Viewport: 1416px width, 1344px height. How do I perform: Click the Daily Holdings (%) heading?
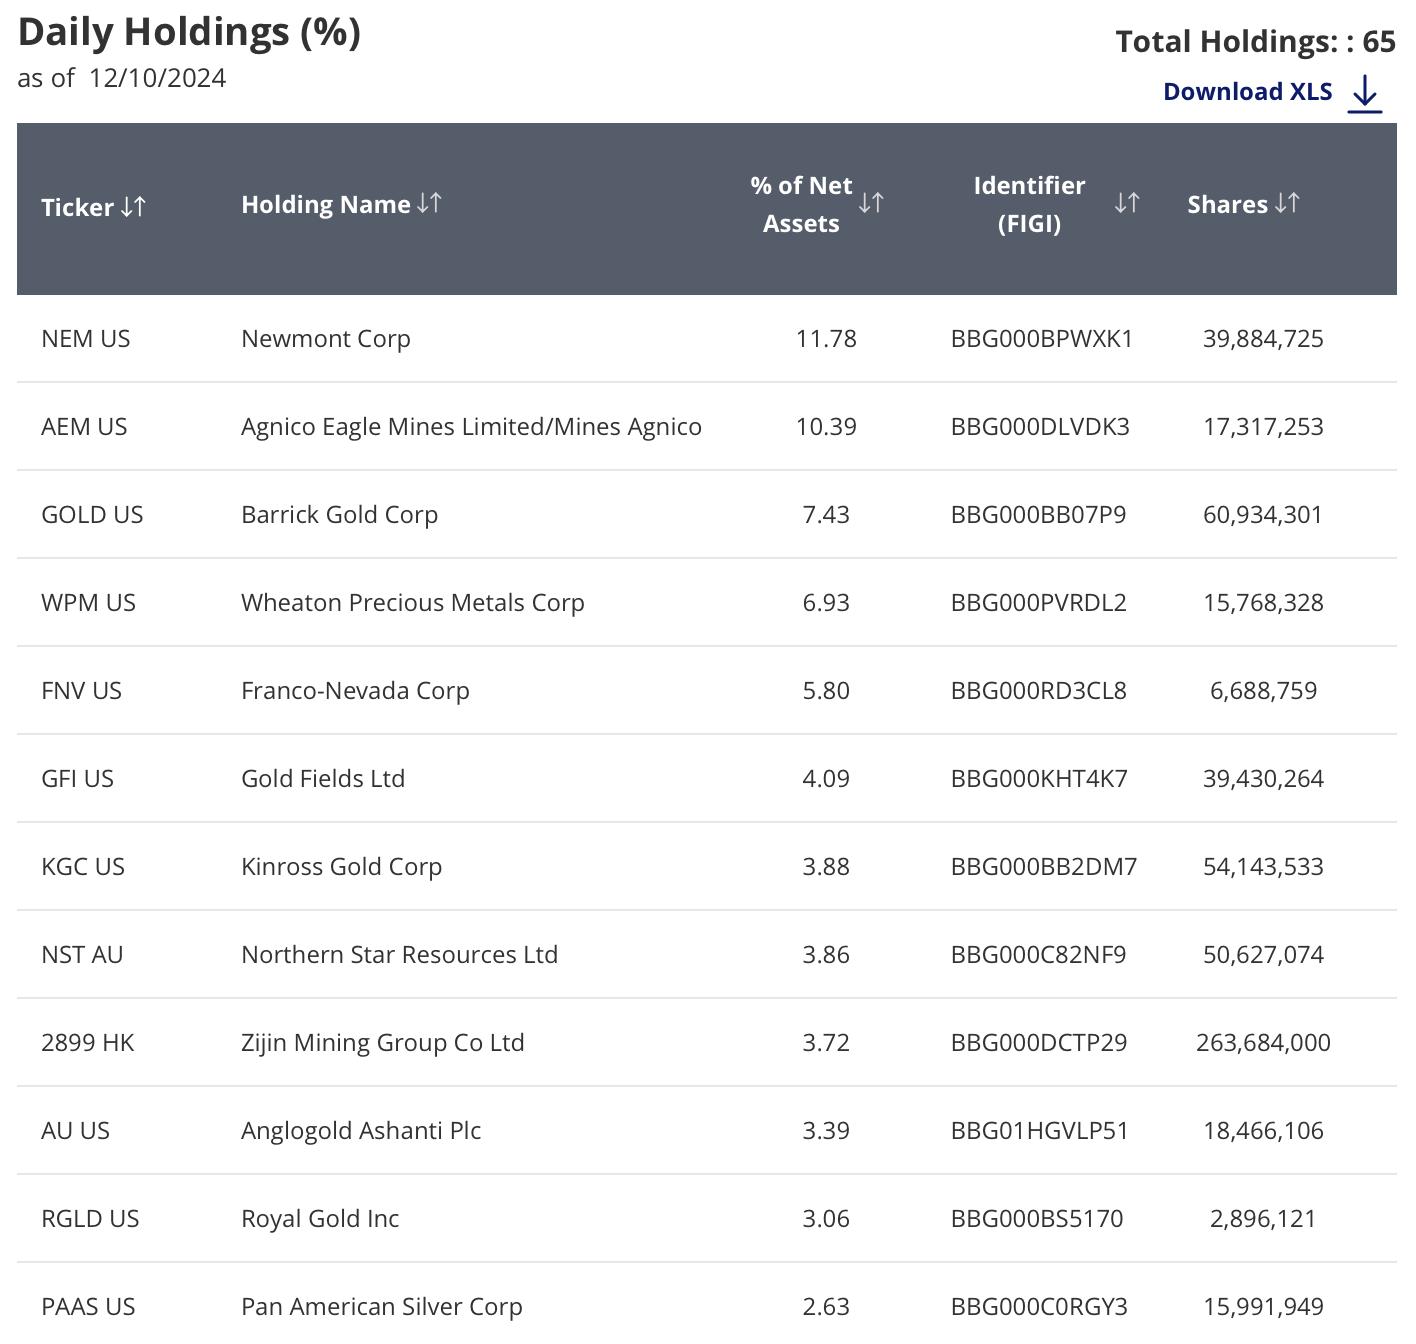(x=189, y=32)
